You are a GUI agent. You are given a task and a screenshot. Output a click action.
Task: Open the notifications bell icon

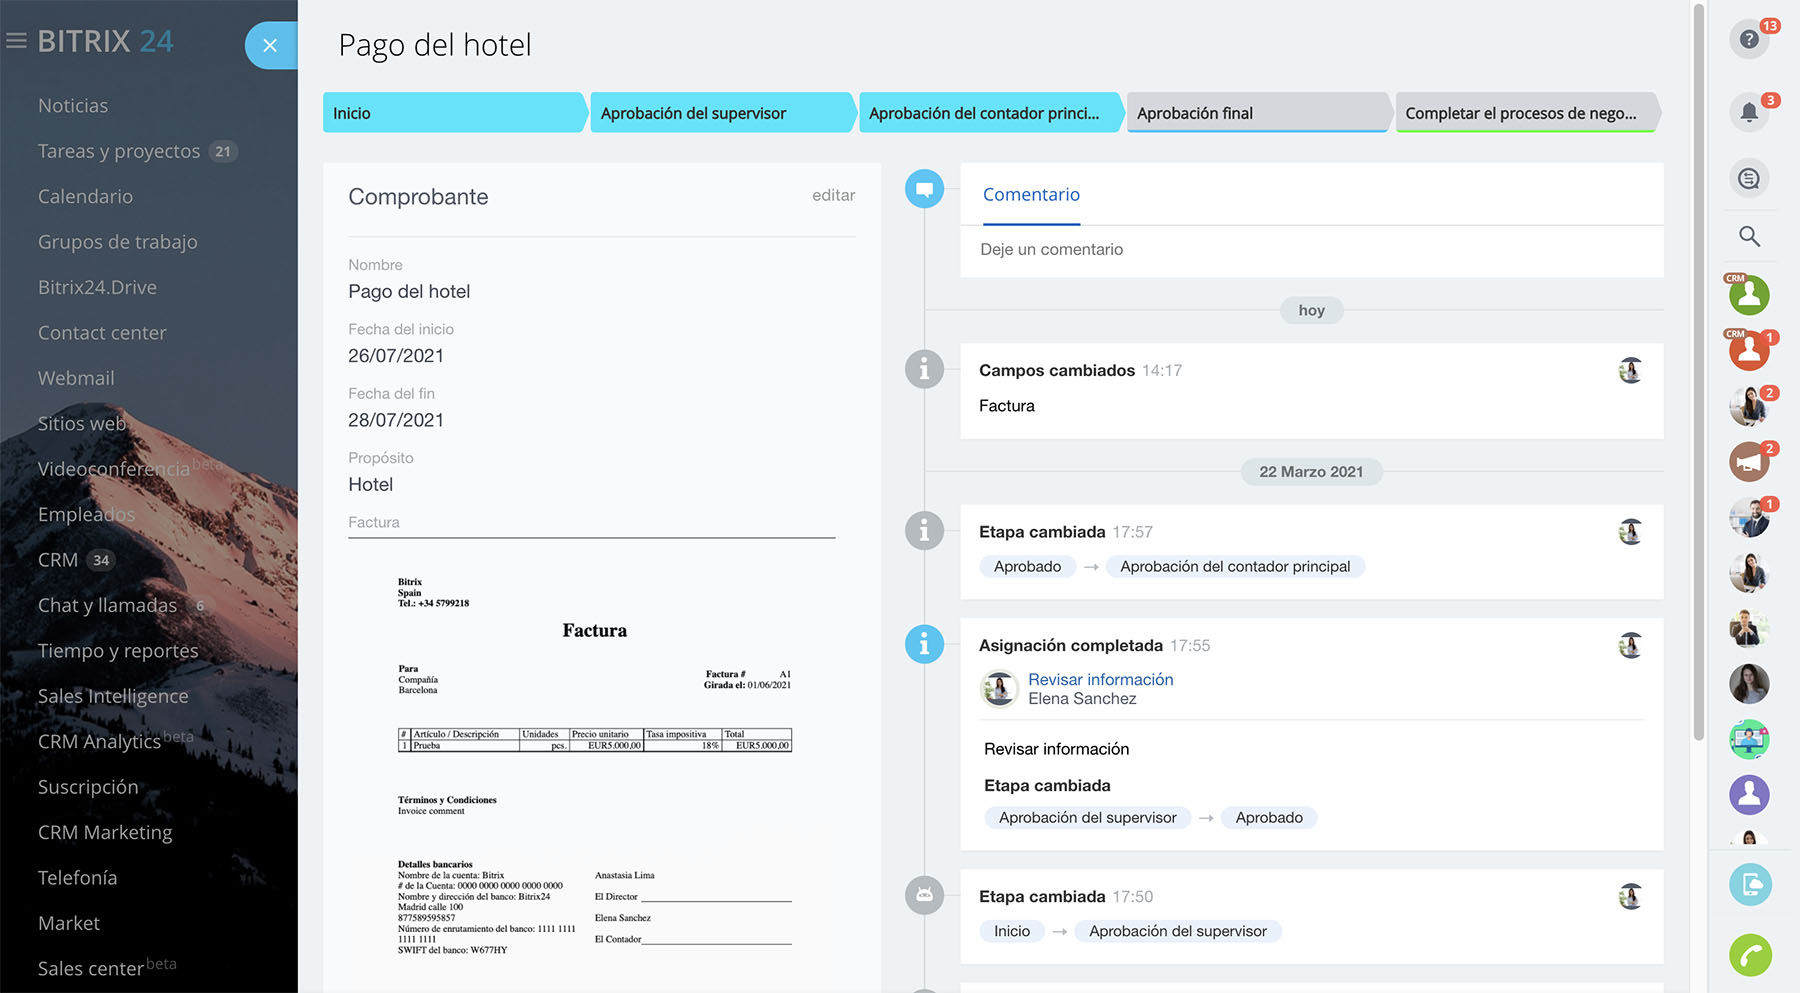pos(1748,112)
